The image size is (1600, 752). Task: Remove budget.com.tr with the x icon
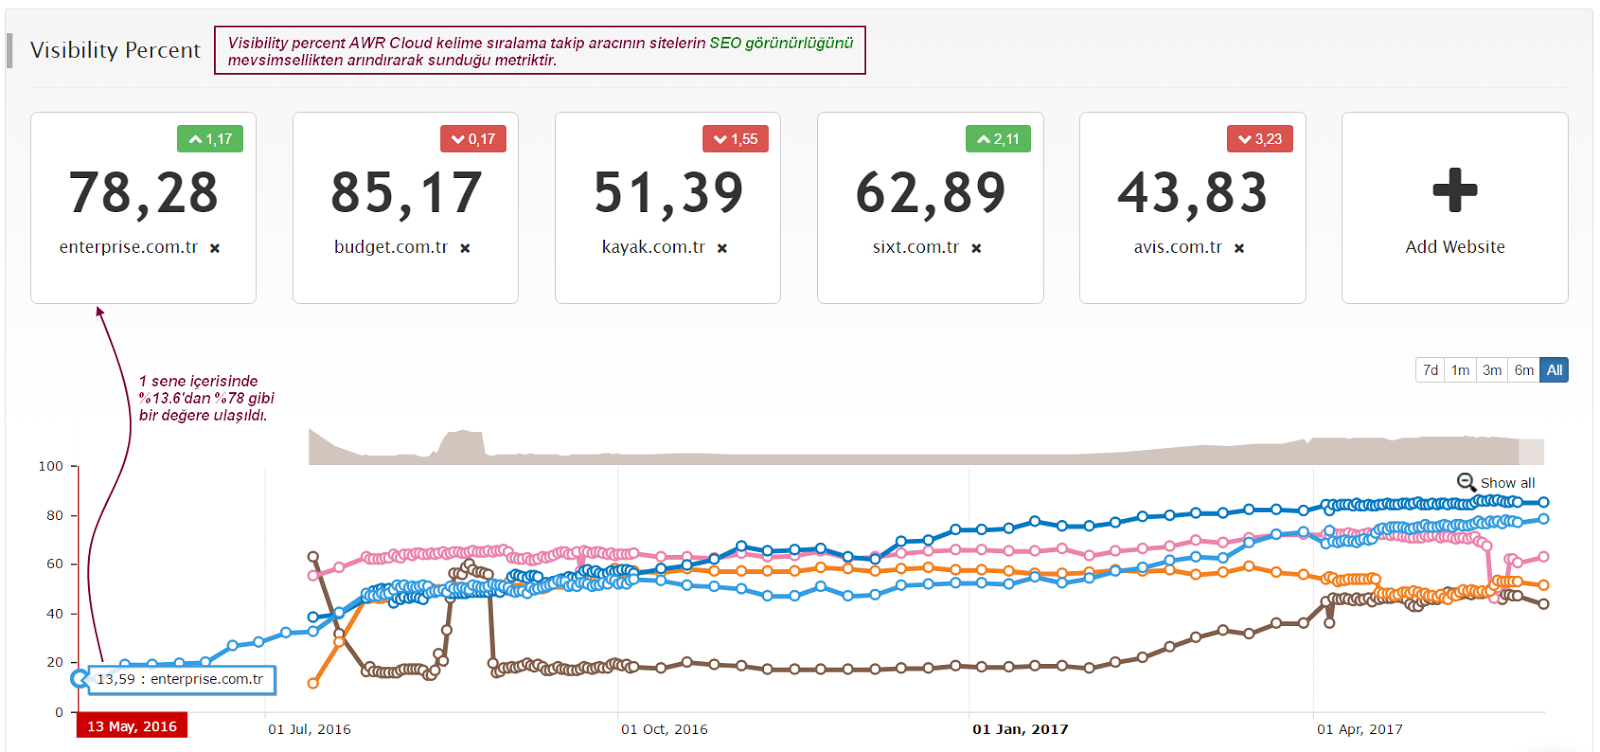point(465,248)
